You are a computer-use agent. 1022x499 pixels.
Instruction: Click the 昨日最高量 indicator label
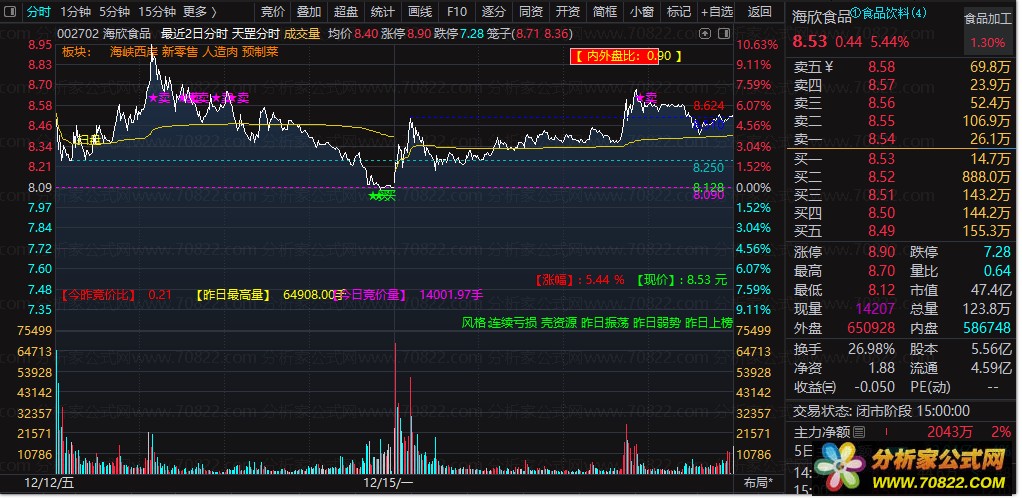pyautogui.click(x=233, y=295)
